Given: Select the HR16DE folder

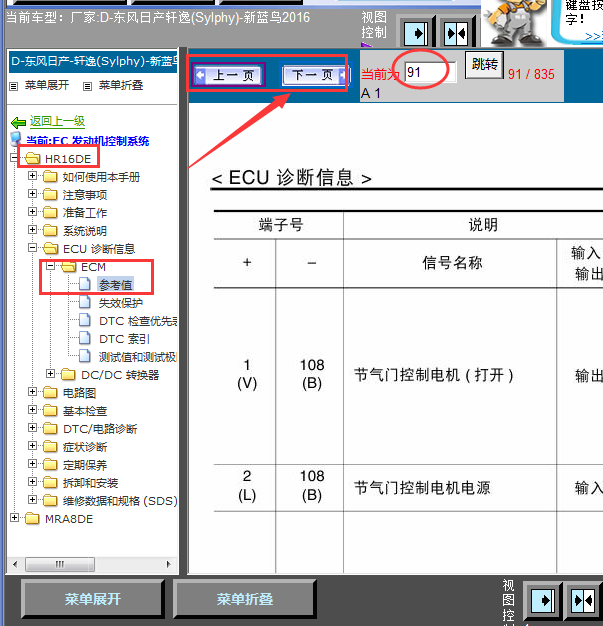Looking at the screenshot, I should (68, 159).
